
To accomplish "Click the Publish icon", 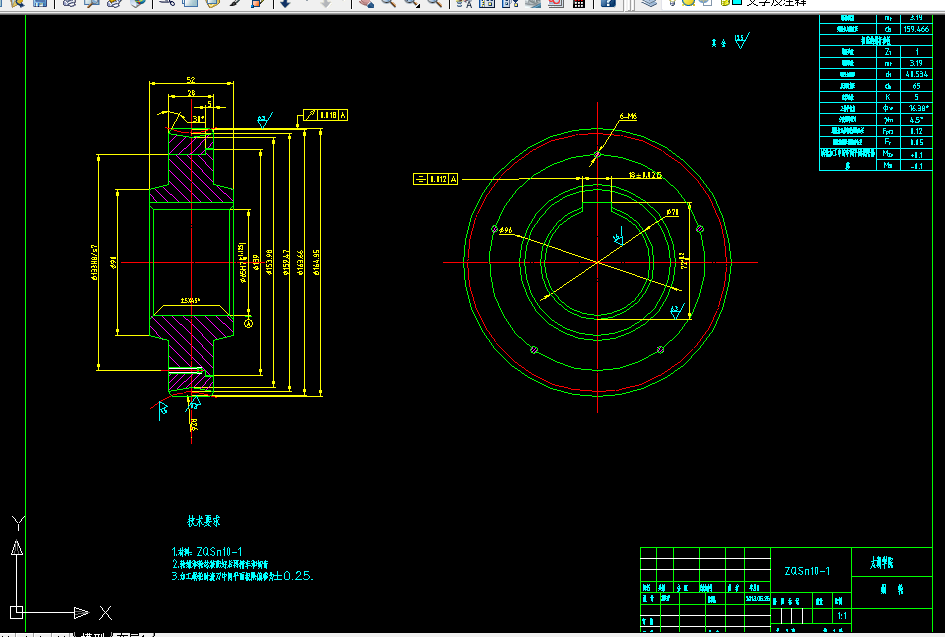I will click(x=114, y=3).
